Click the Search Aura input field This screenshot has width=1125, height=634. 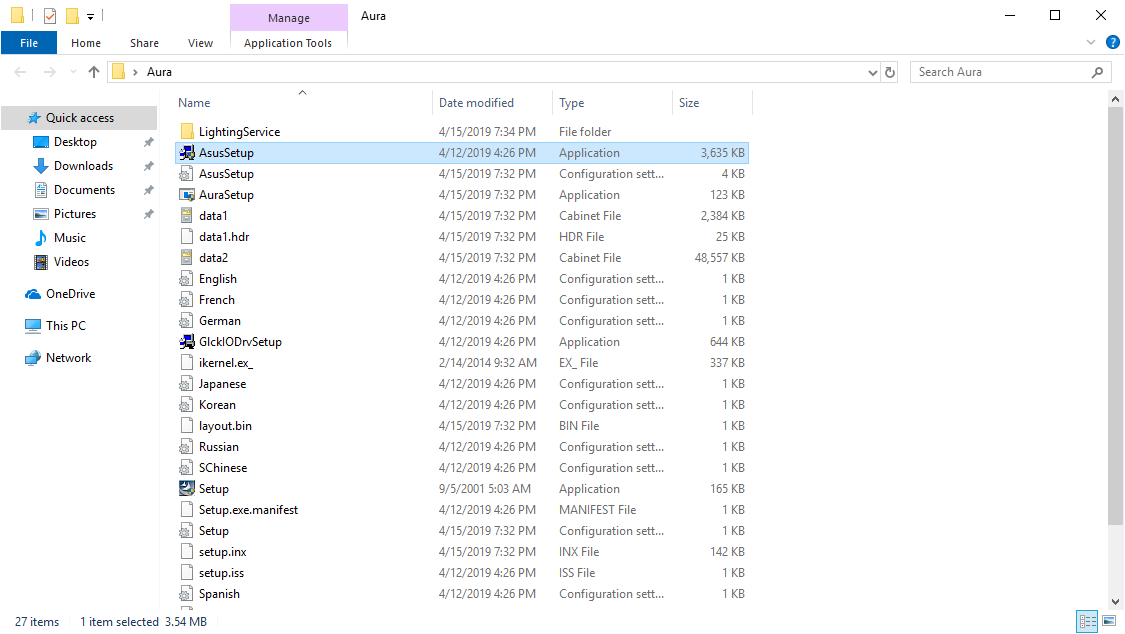(x=1011, y=72)
